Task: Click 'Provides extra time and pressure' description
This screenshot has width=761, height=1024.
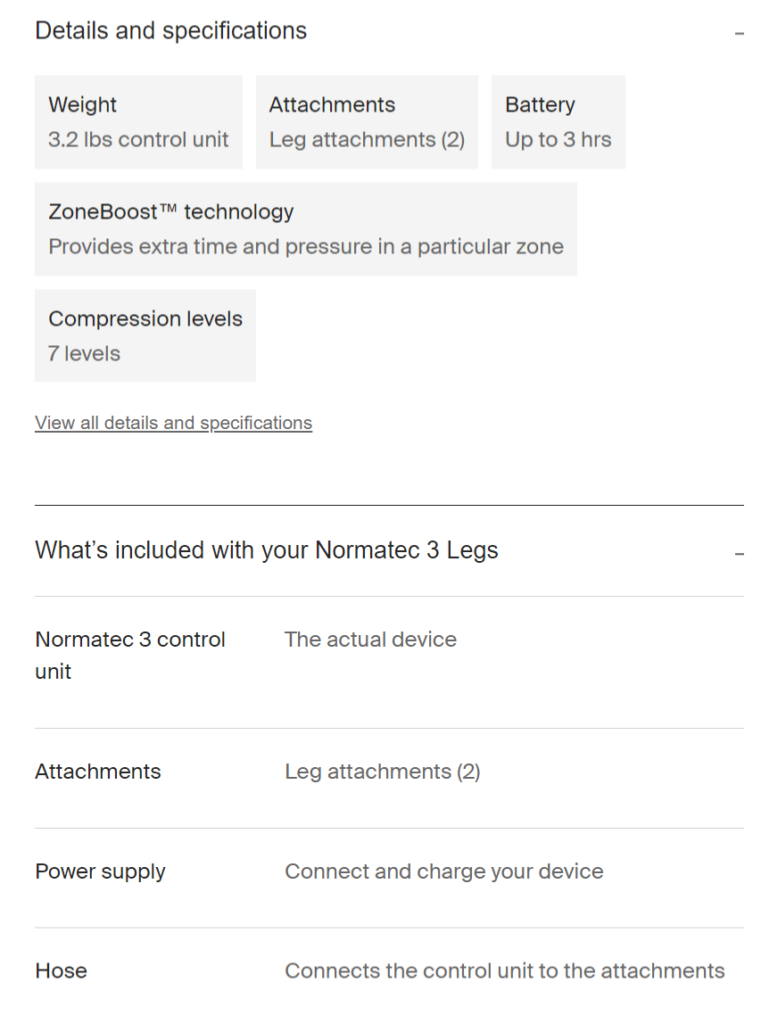Action: 306,246
